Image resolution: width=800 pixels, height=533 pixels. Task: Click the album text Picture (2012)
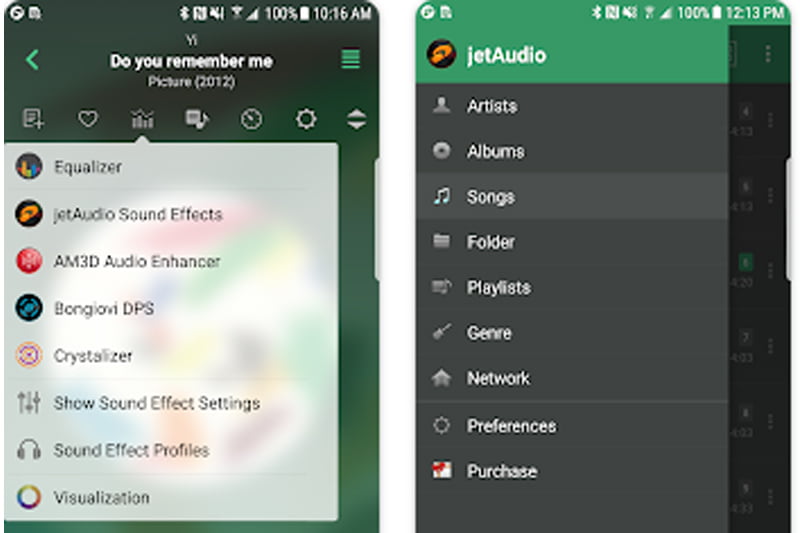pyautogui.click(x=191, y=82)
